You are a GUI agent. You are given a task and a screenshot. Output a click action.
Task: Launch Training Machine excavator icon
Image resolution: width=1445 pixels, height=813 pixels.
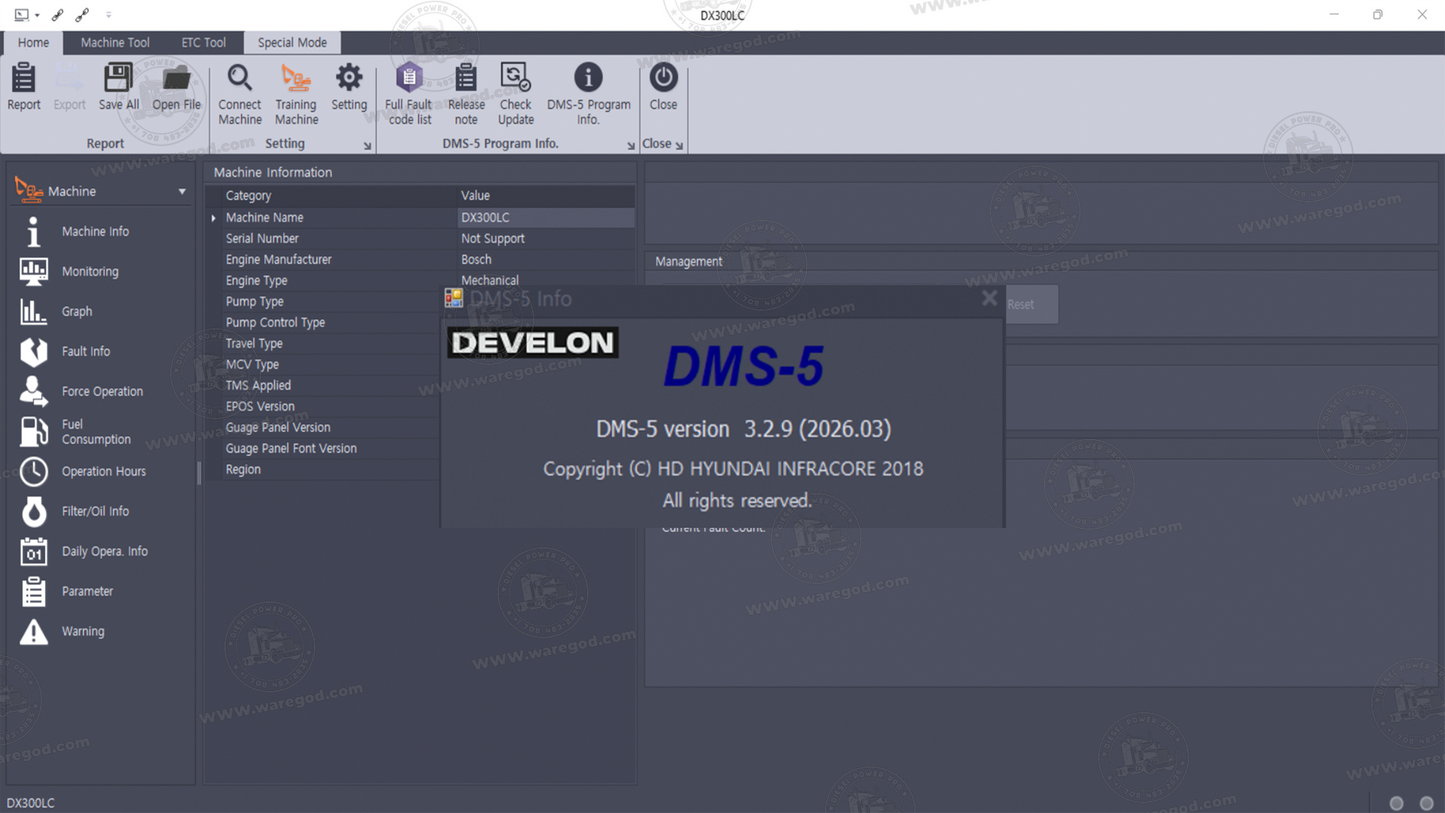pos(296,94)
